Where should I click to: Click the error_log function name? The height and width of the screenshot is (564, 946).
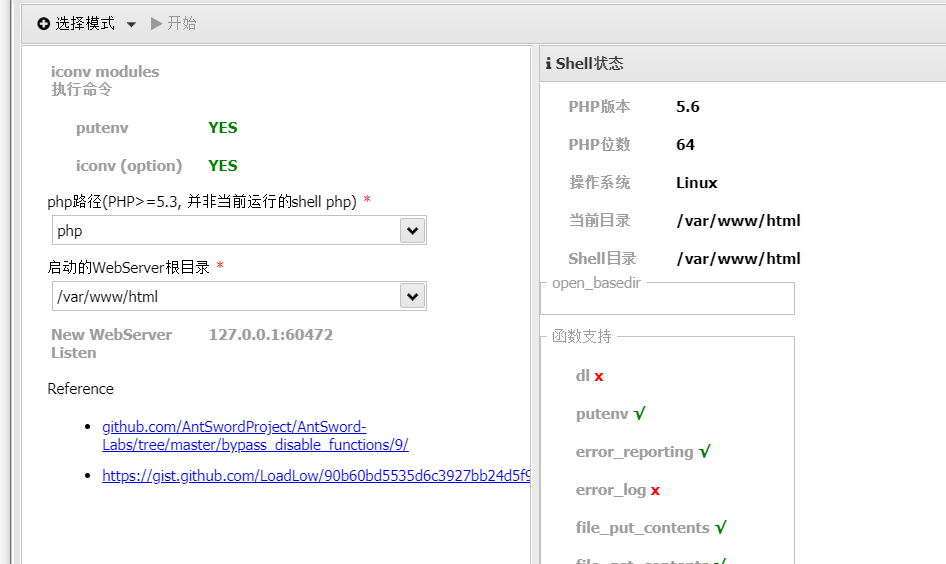(x=611, y=490)
